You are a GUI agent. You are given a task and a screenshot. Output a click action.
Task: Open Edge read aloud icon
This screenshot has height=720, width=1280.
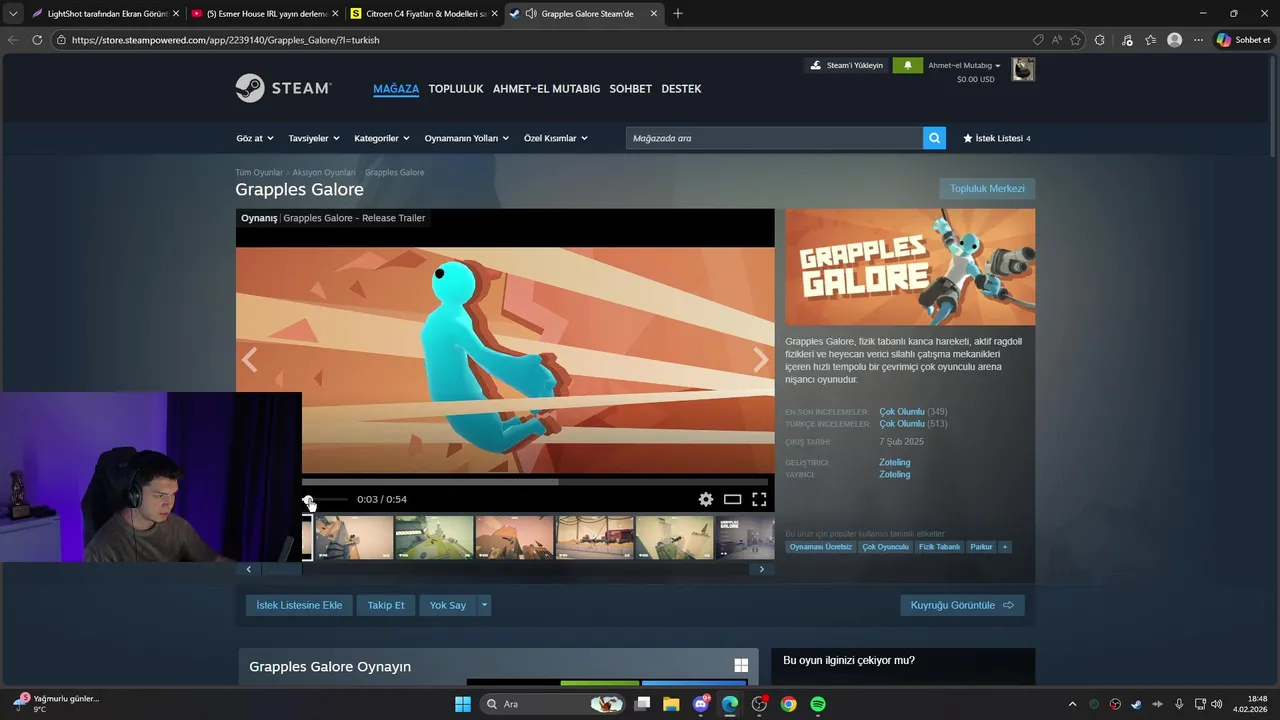point(1056,40)
